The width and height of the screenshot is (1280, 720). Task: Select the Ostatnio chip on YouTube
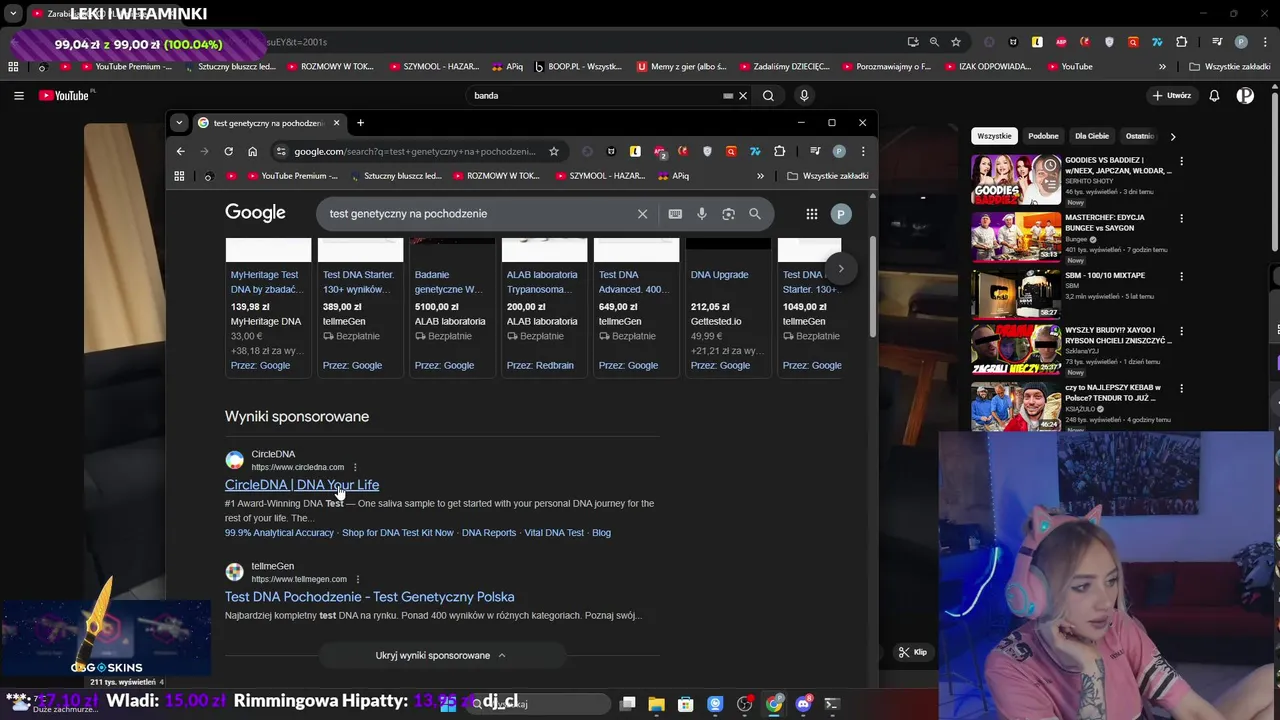click(1139, 136)
